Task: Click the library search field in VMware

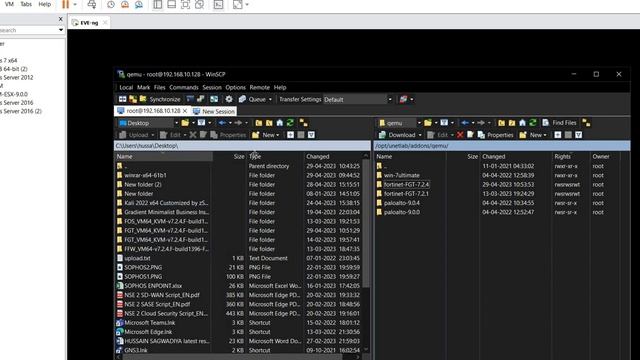Action: pyautogui.click(x=28, y=30)
